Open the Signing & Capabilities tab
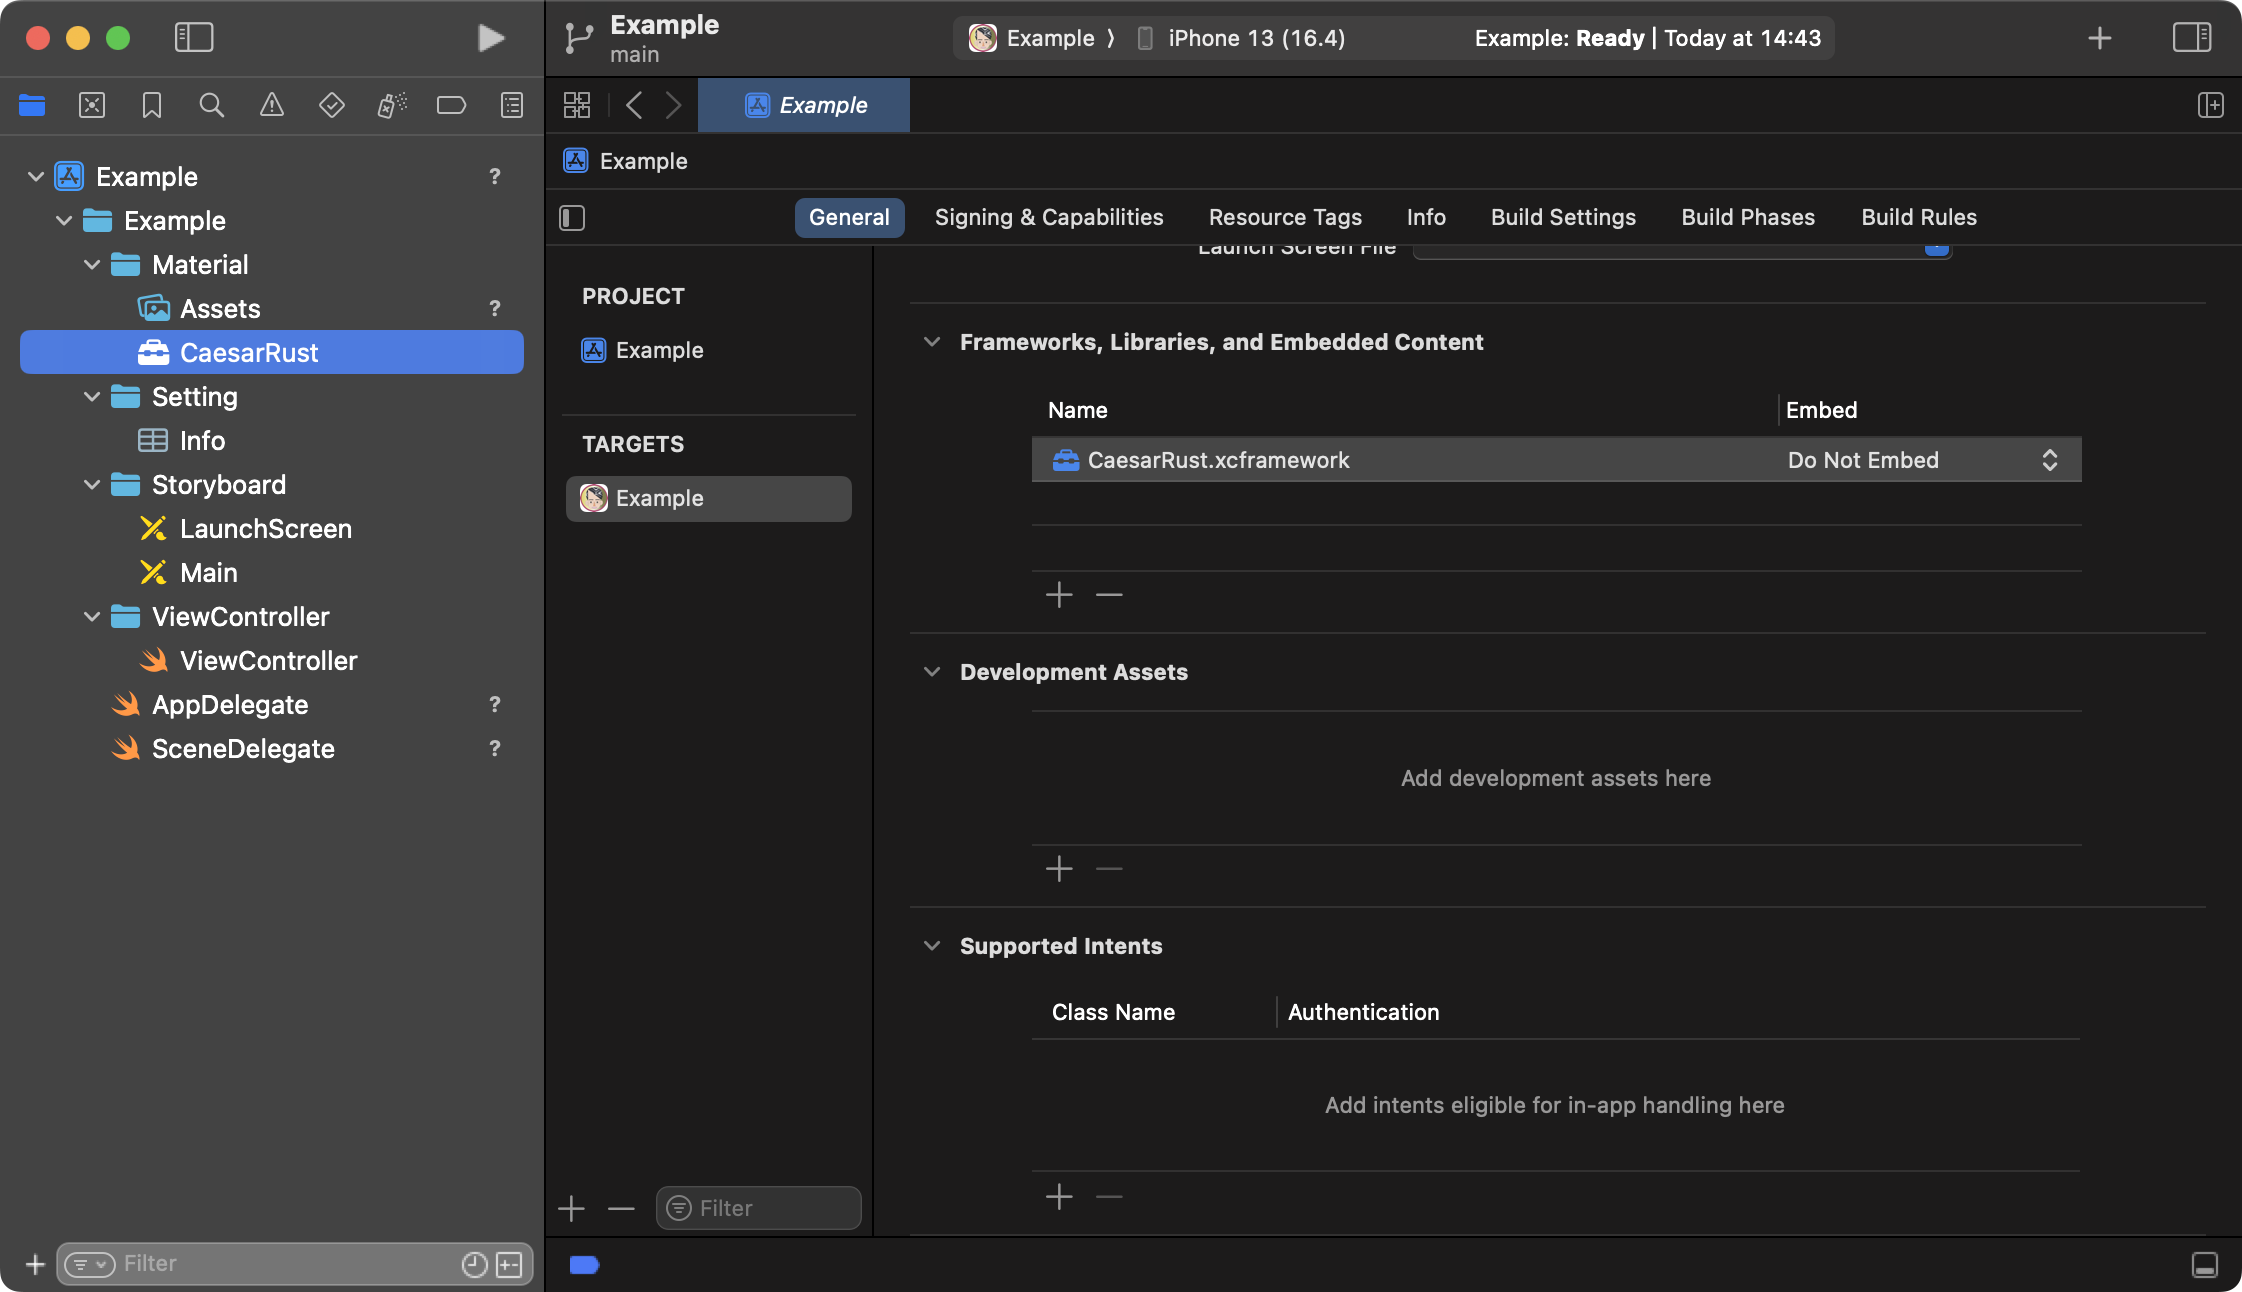 pos(1048,217)
